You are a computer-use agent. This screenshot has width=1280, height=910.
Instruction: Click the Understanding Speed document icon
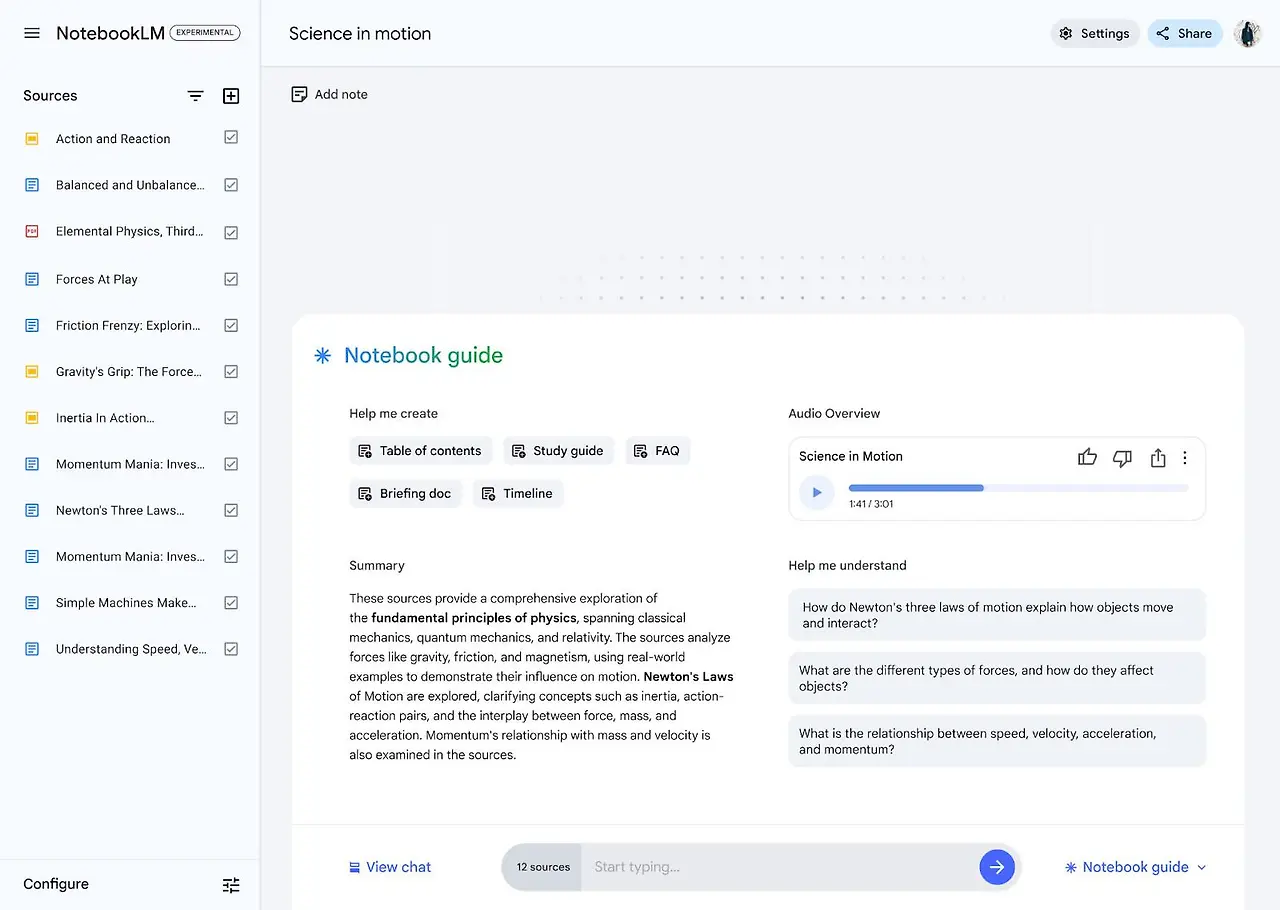(x=32, y=649)
